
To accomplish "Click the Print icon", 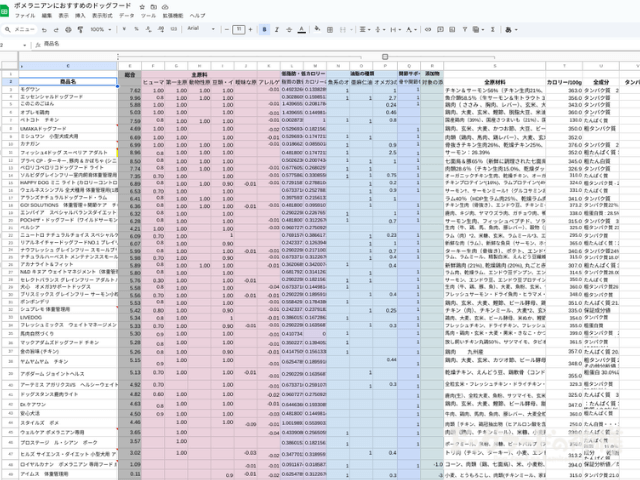I will pyautogui.click(x=68, y=29).
